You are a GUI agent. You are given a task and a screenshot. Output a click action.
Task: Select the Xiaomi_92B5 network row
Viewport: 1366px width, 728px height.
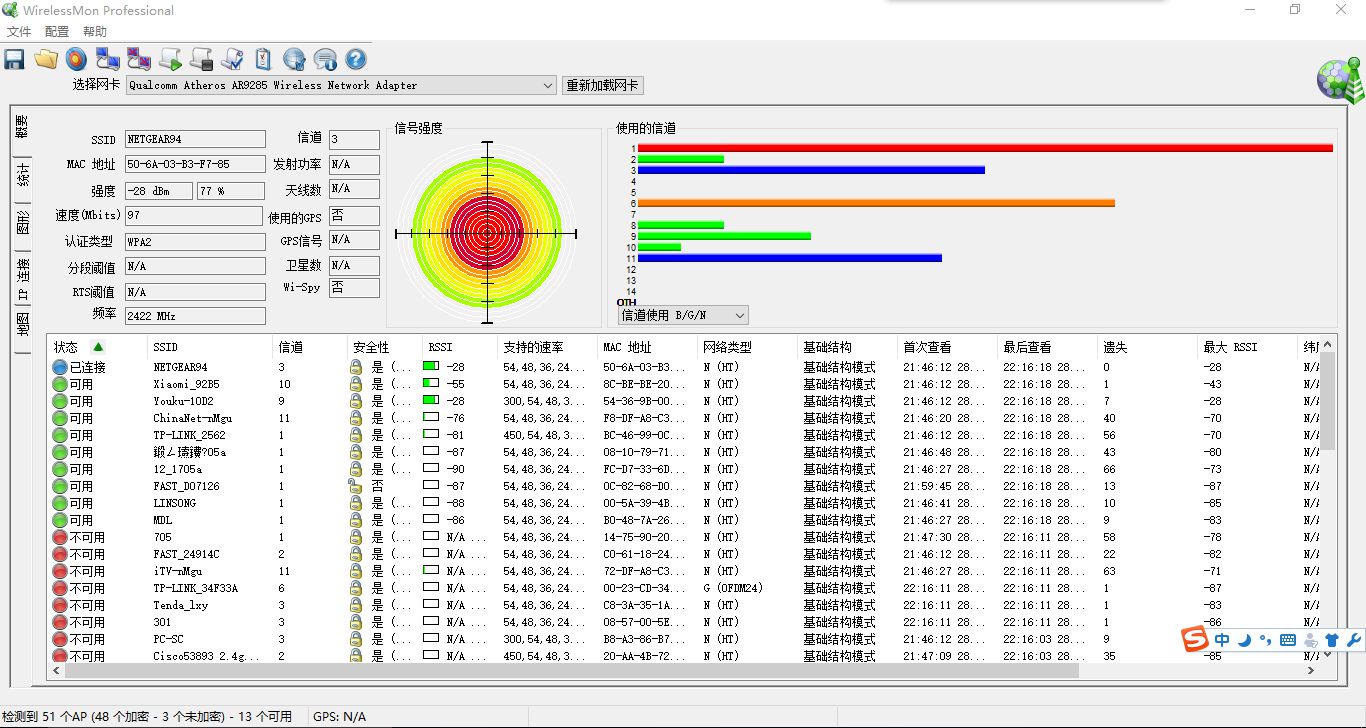(186, 384)
